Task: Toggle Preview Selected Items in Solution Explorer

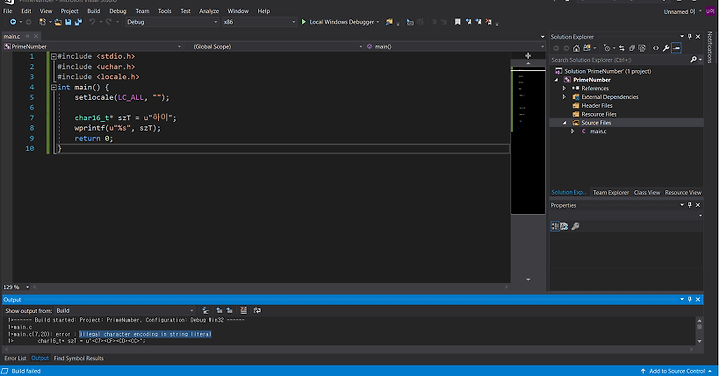Action: [676, 48]
